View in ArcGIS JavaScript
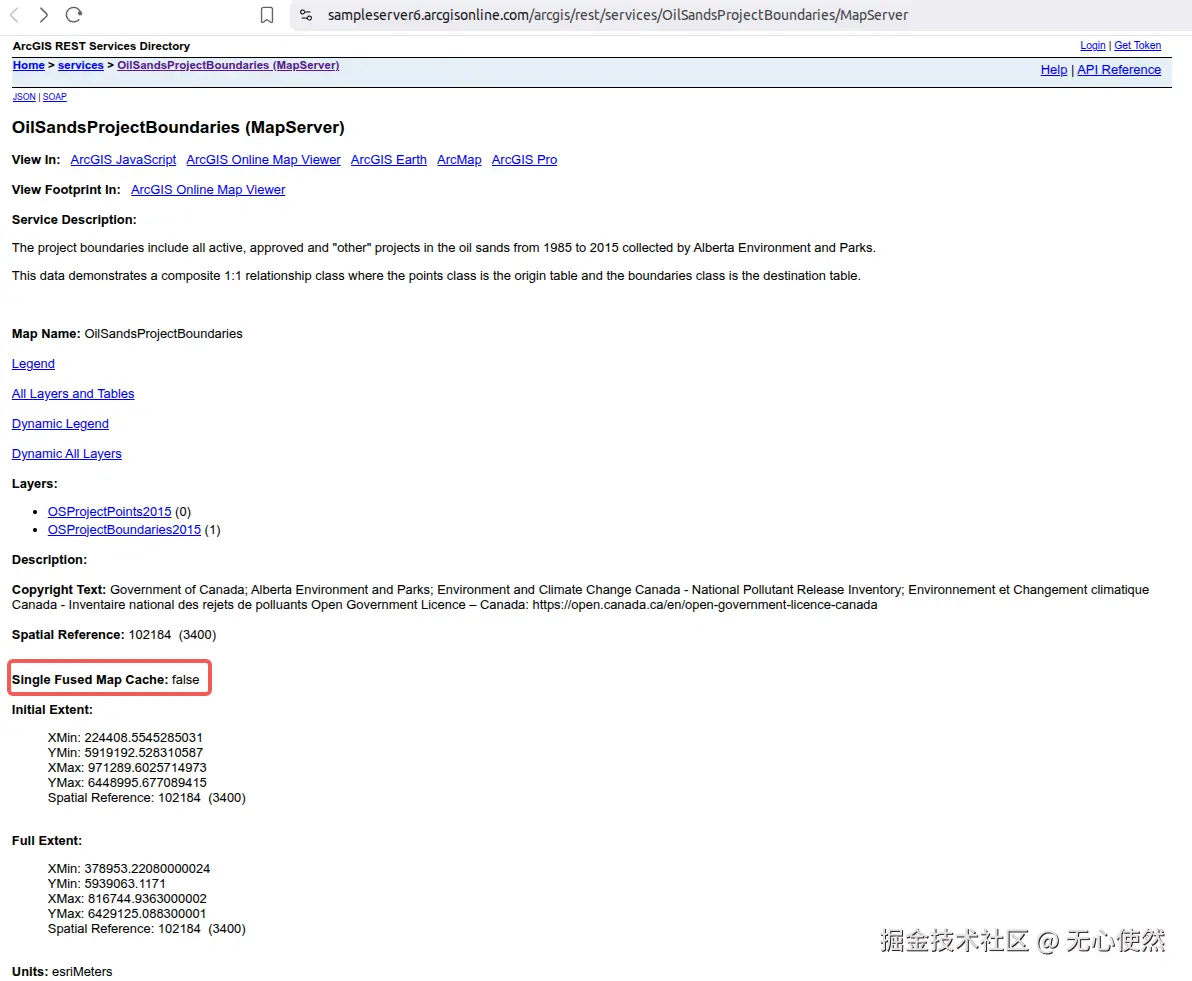 123,160
